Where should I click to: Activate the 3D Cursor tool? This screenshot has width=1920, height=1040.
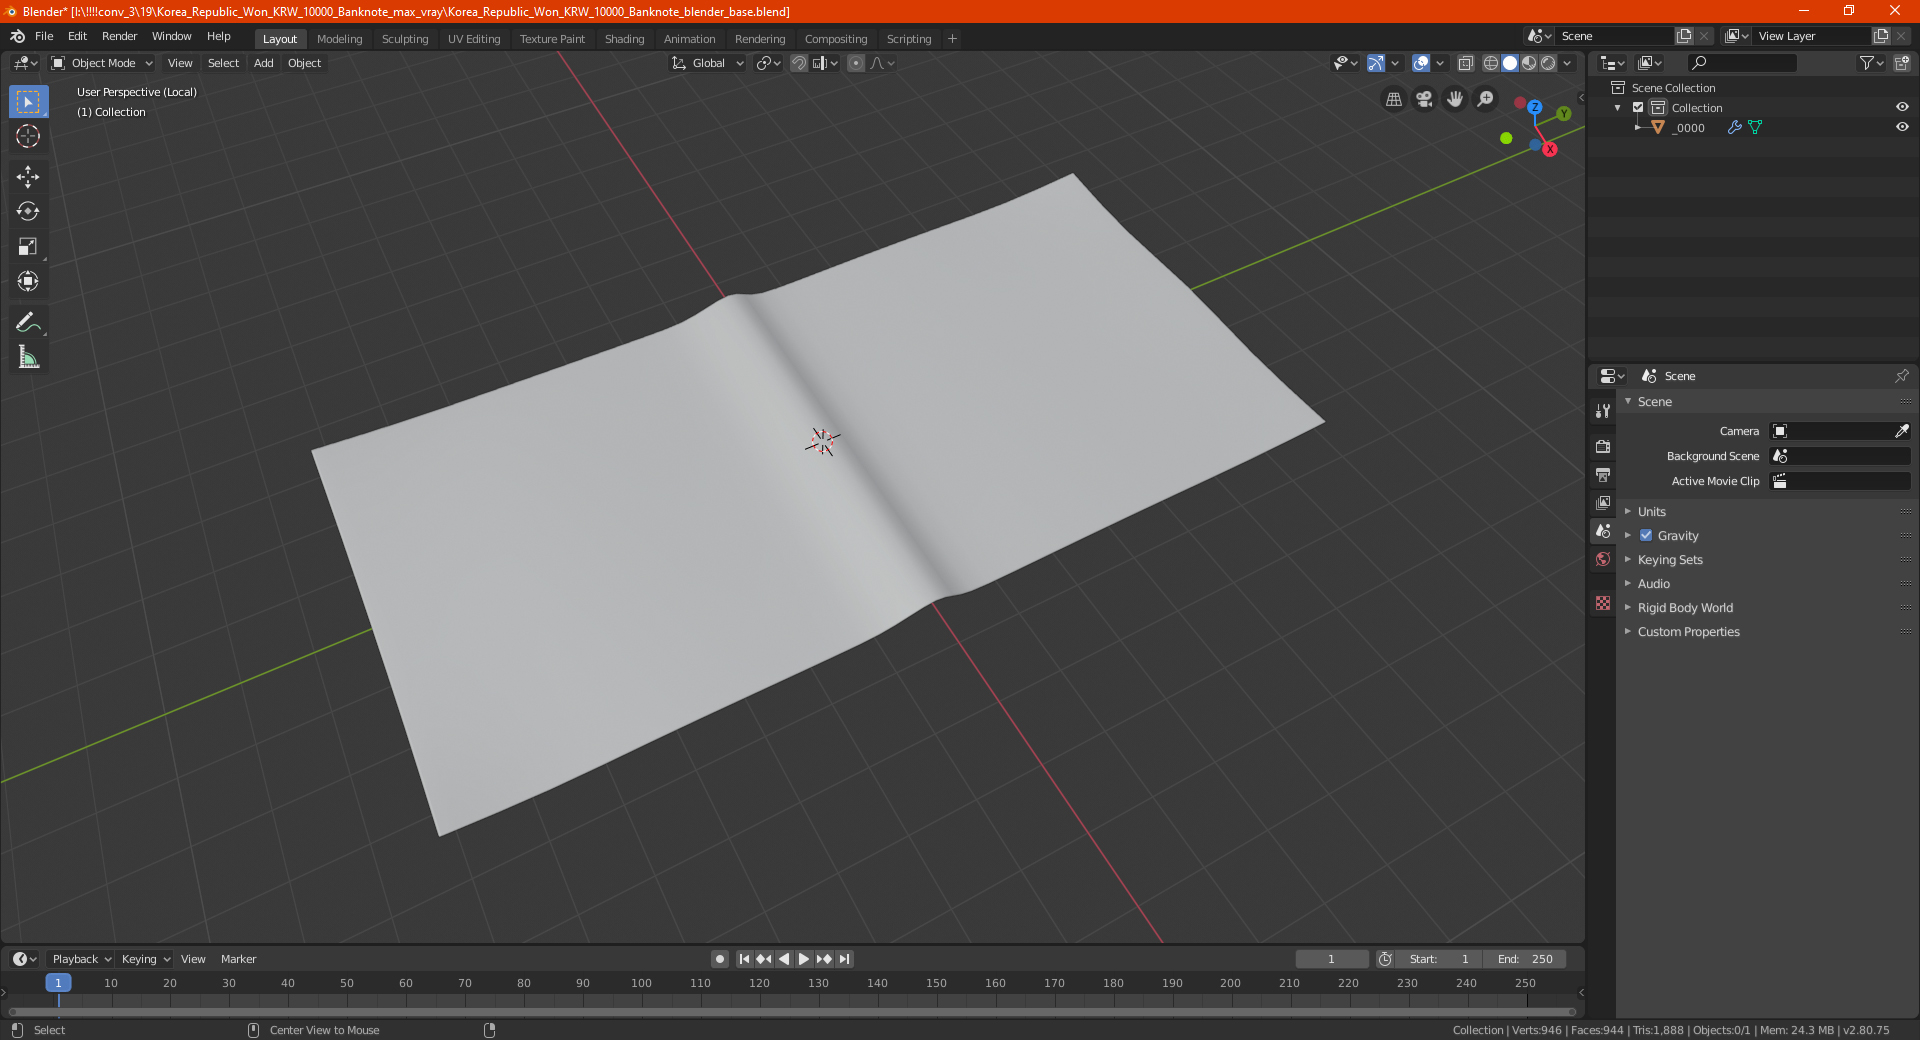[28, 137]
